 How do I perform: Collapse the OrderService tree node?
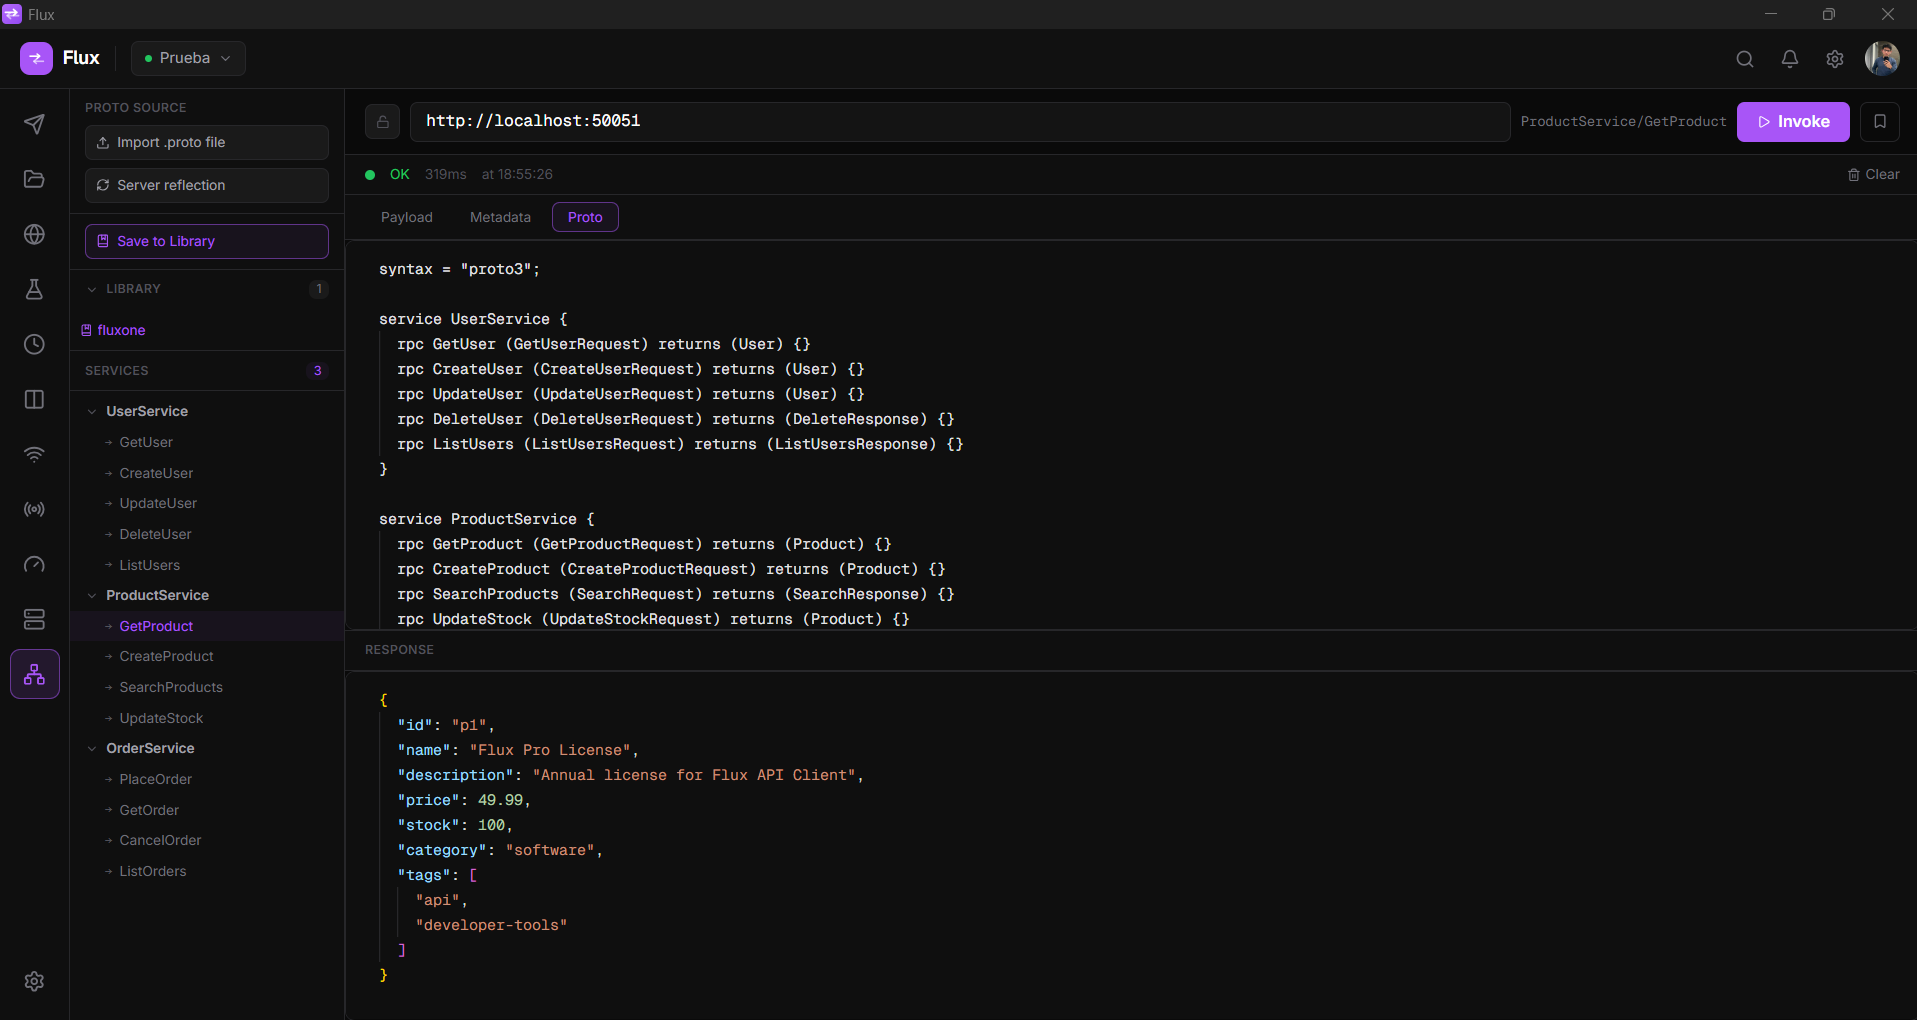(x=92, y=748)
